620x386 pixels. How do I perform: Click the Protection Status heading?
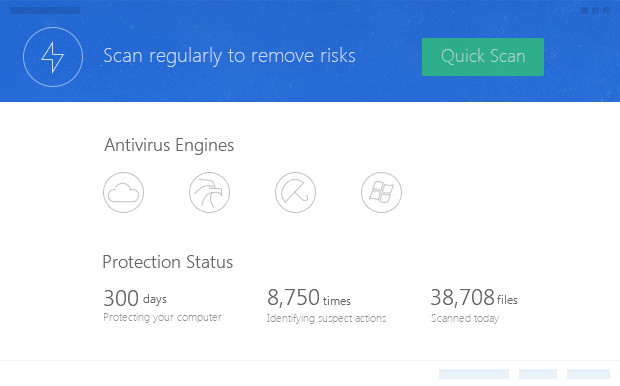(168, 262)
